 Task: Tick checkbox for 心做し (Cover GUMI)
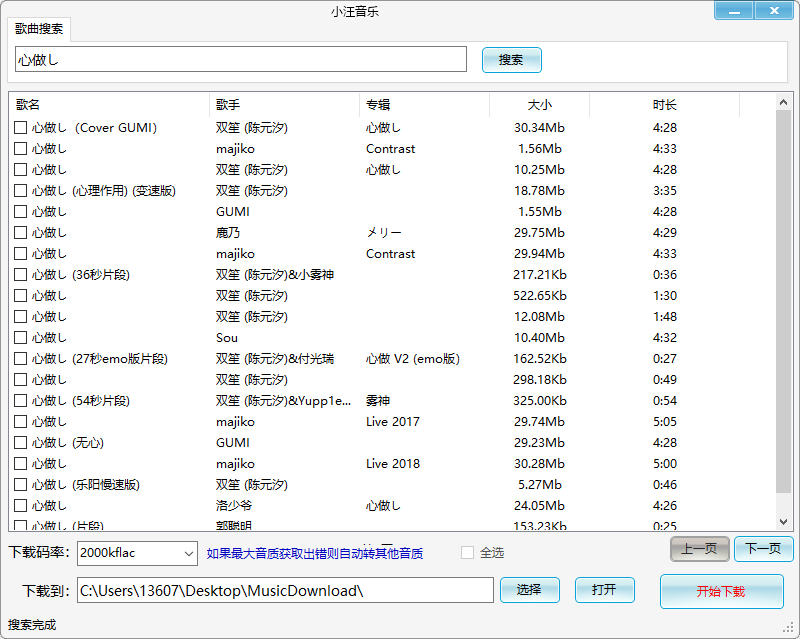pos(20,128)
